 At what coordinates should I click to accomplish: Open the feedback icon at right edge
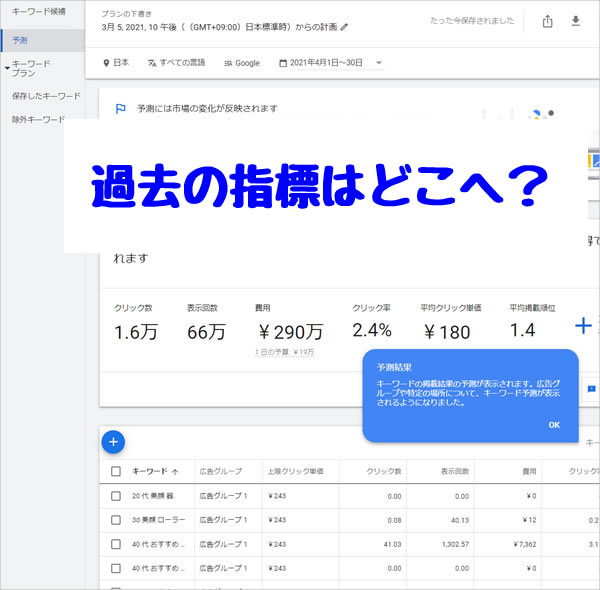coord(591,389)
